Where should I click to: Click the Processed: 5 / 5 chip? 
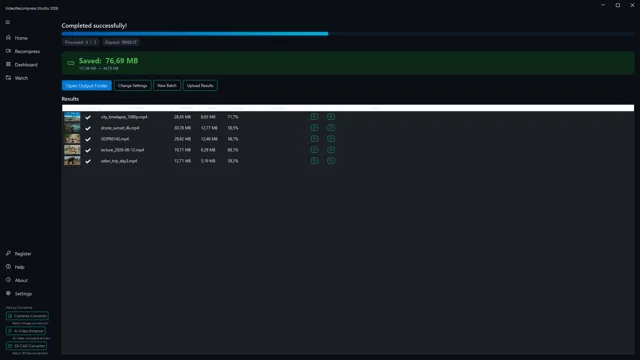coord(80,42)
